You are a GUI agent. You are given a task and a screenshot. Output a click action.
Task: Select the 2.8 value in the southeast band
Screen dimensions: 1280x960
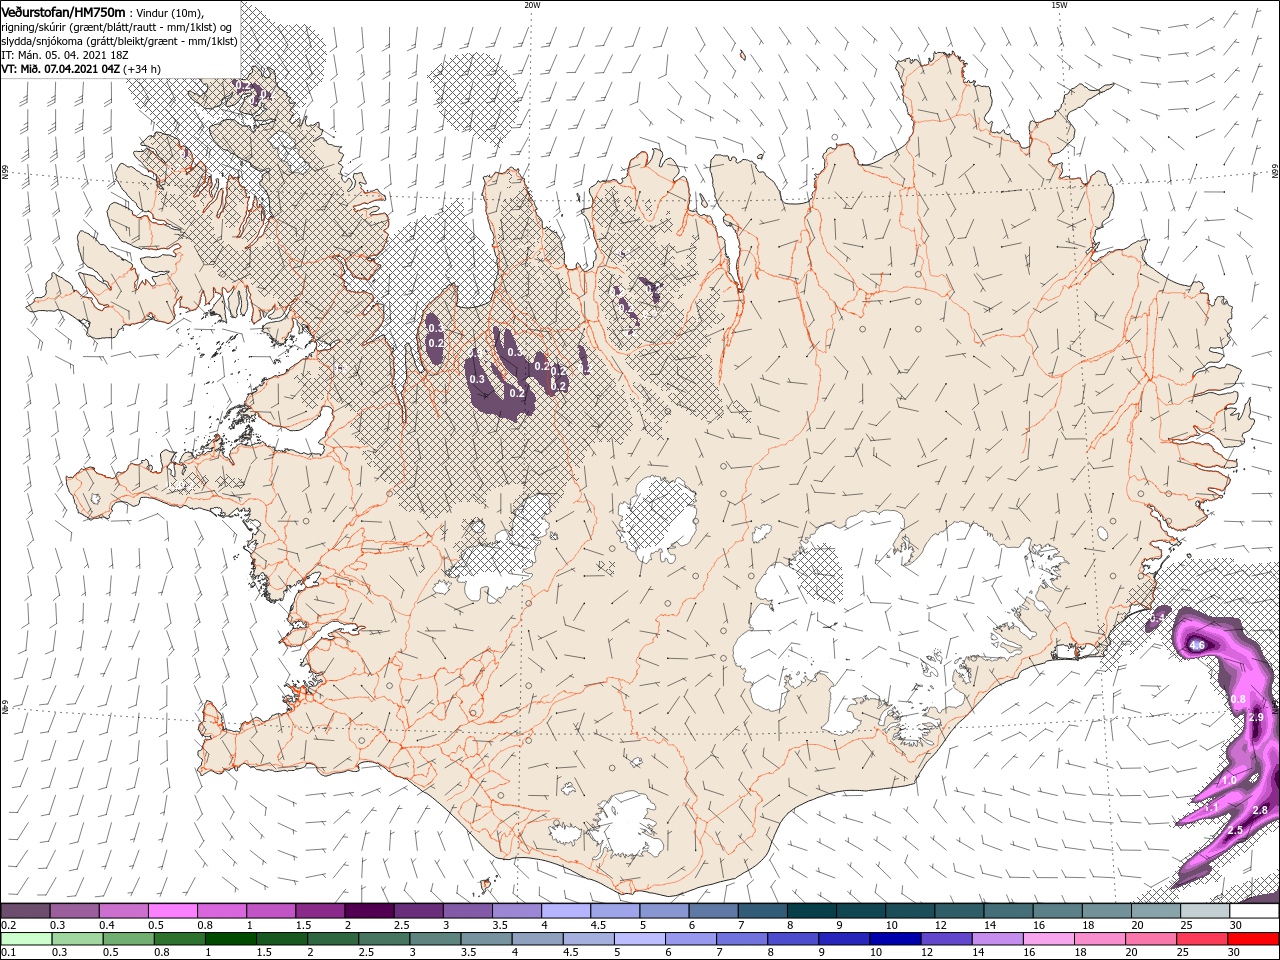click(x=1260, y=810)
